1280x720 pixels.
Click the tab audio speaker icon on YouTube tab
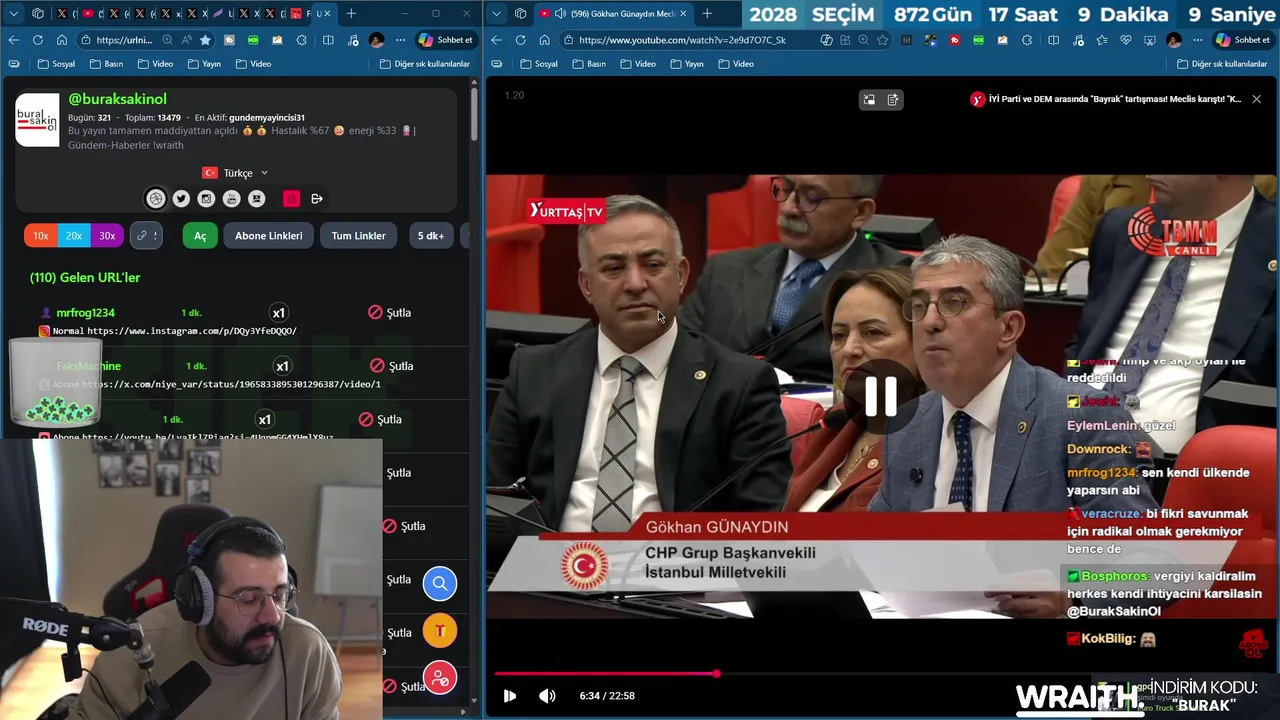pyautogui.click(x=560, y=14)
